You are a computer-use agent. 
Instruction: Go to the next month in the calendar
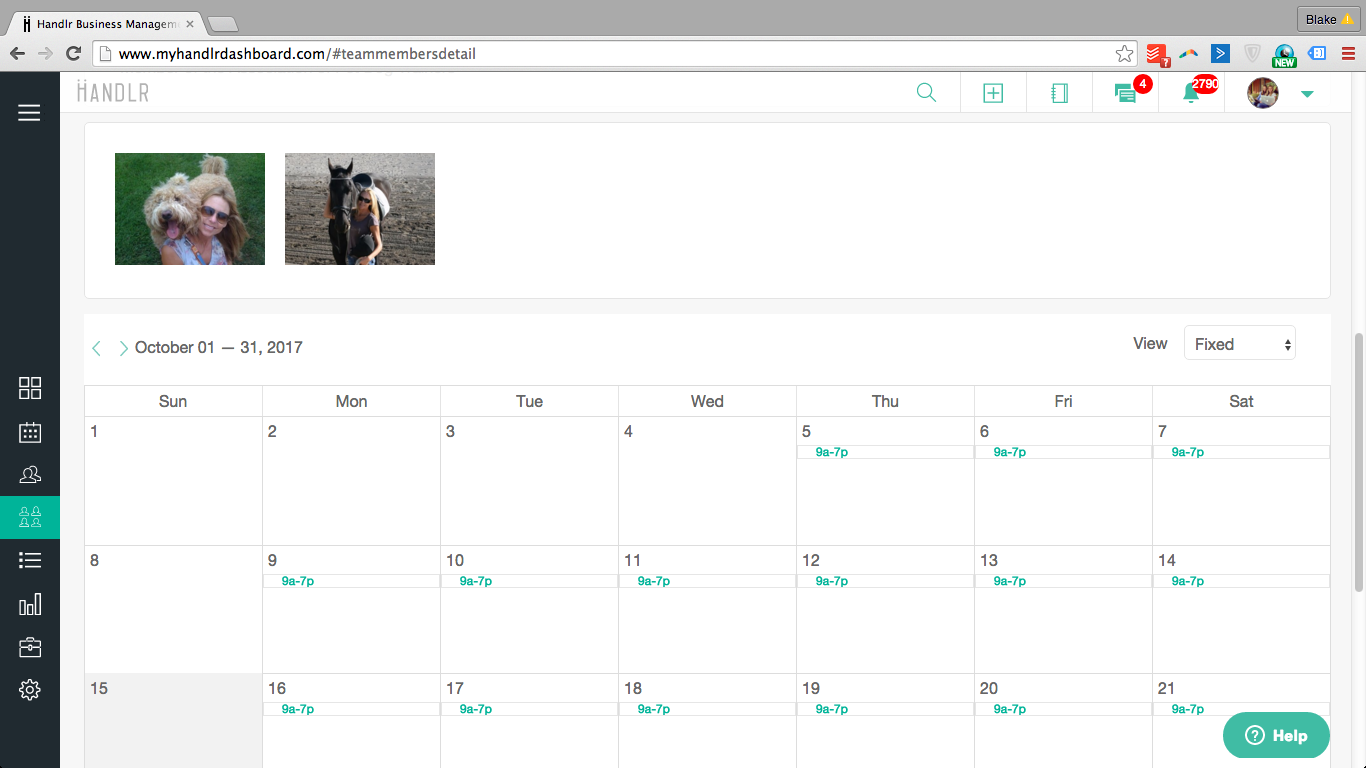pyautogui.click(x=123, y=348)
